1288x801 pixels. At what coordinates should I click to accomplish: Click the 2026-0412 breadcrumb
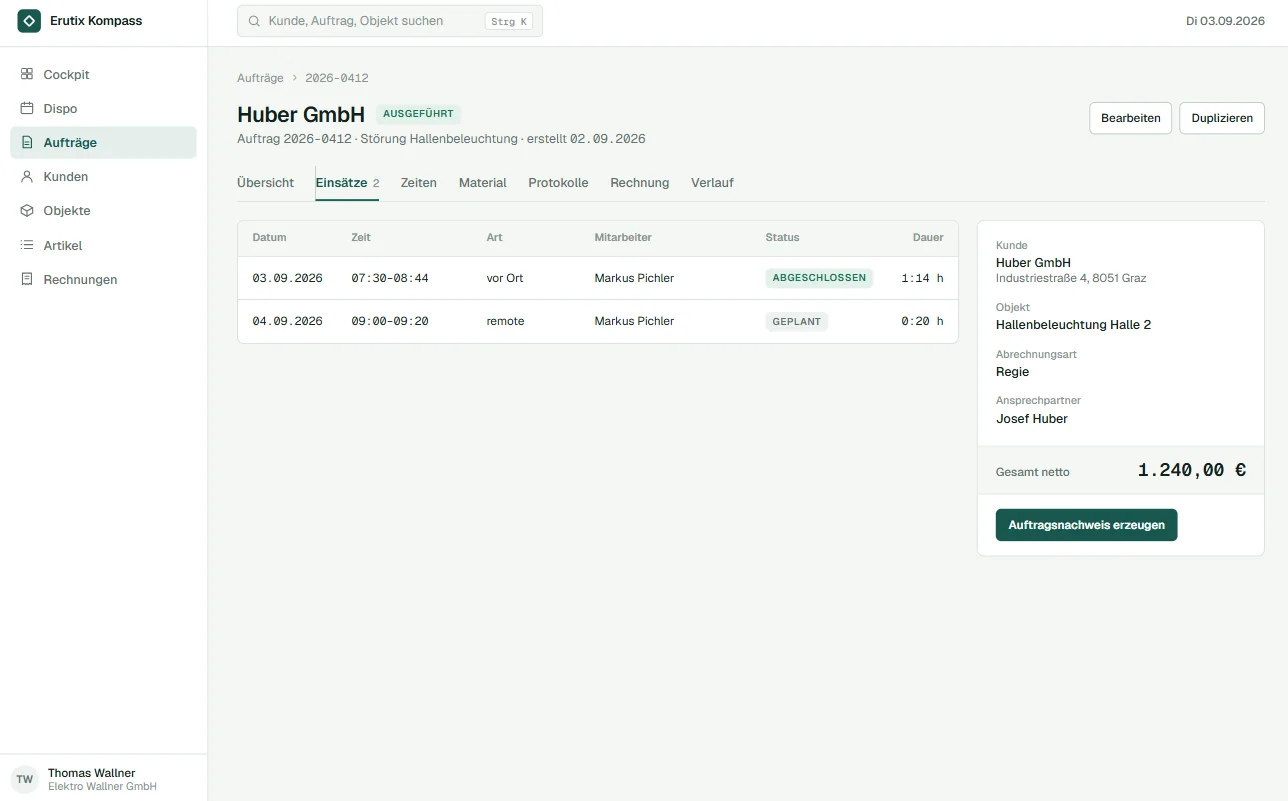[337, 78]
